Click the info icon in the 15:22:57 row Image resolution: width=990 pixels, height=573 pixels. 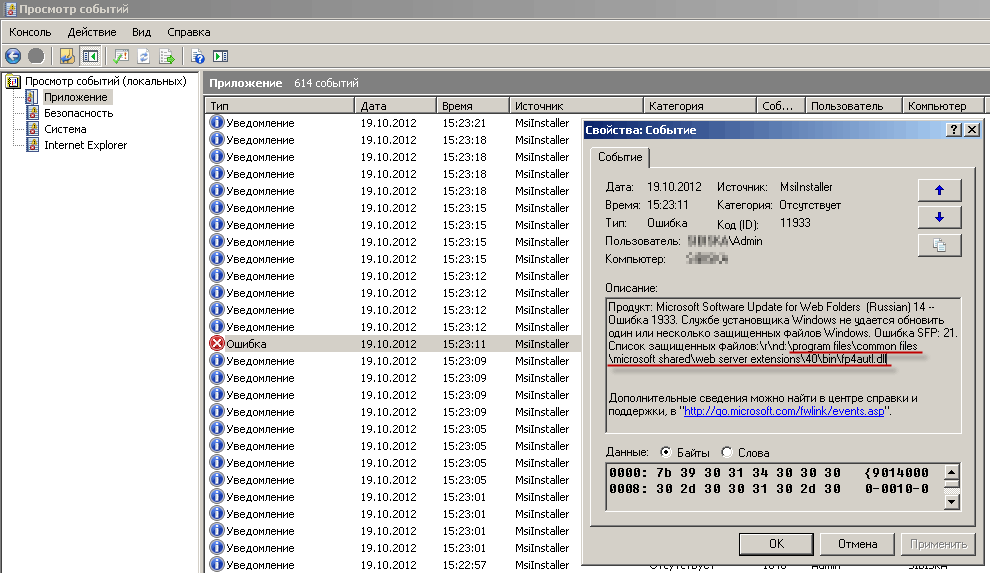217,564
